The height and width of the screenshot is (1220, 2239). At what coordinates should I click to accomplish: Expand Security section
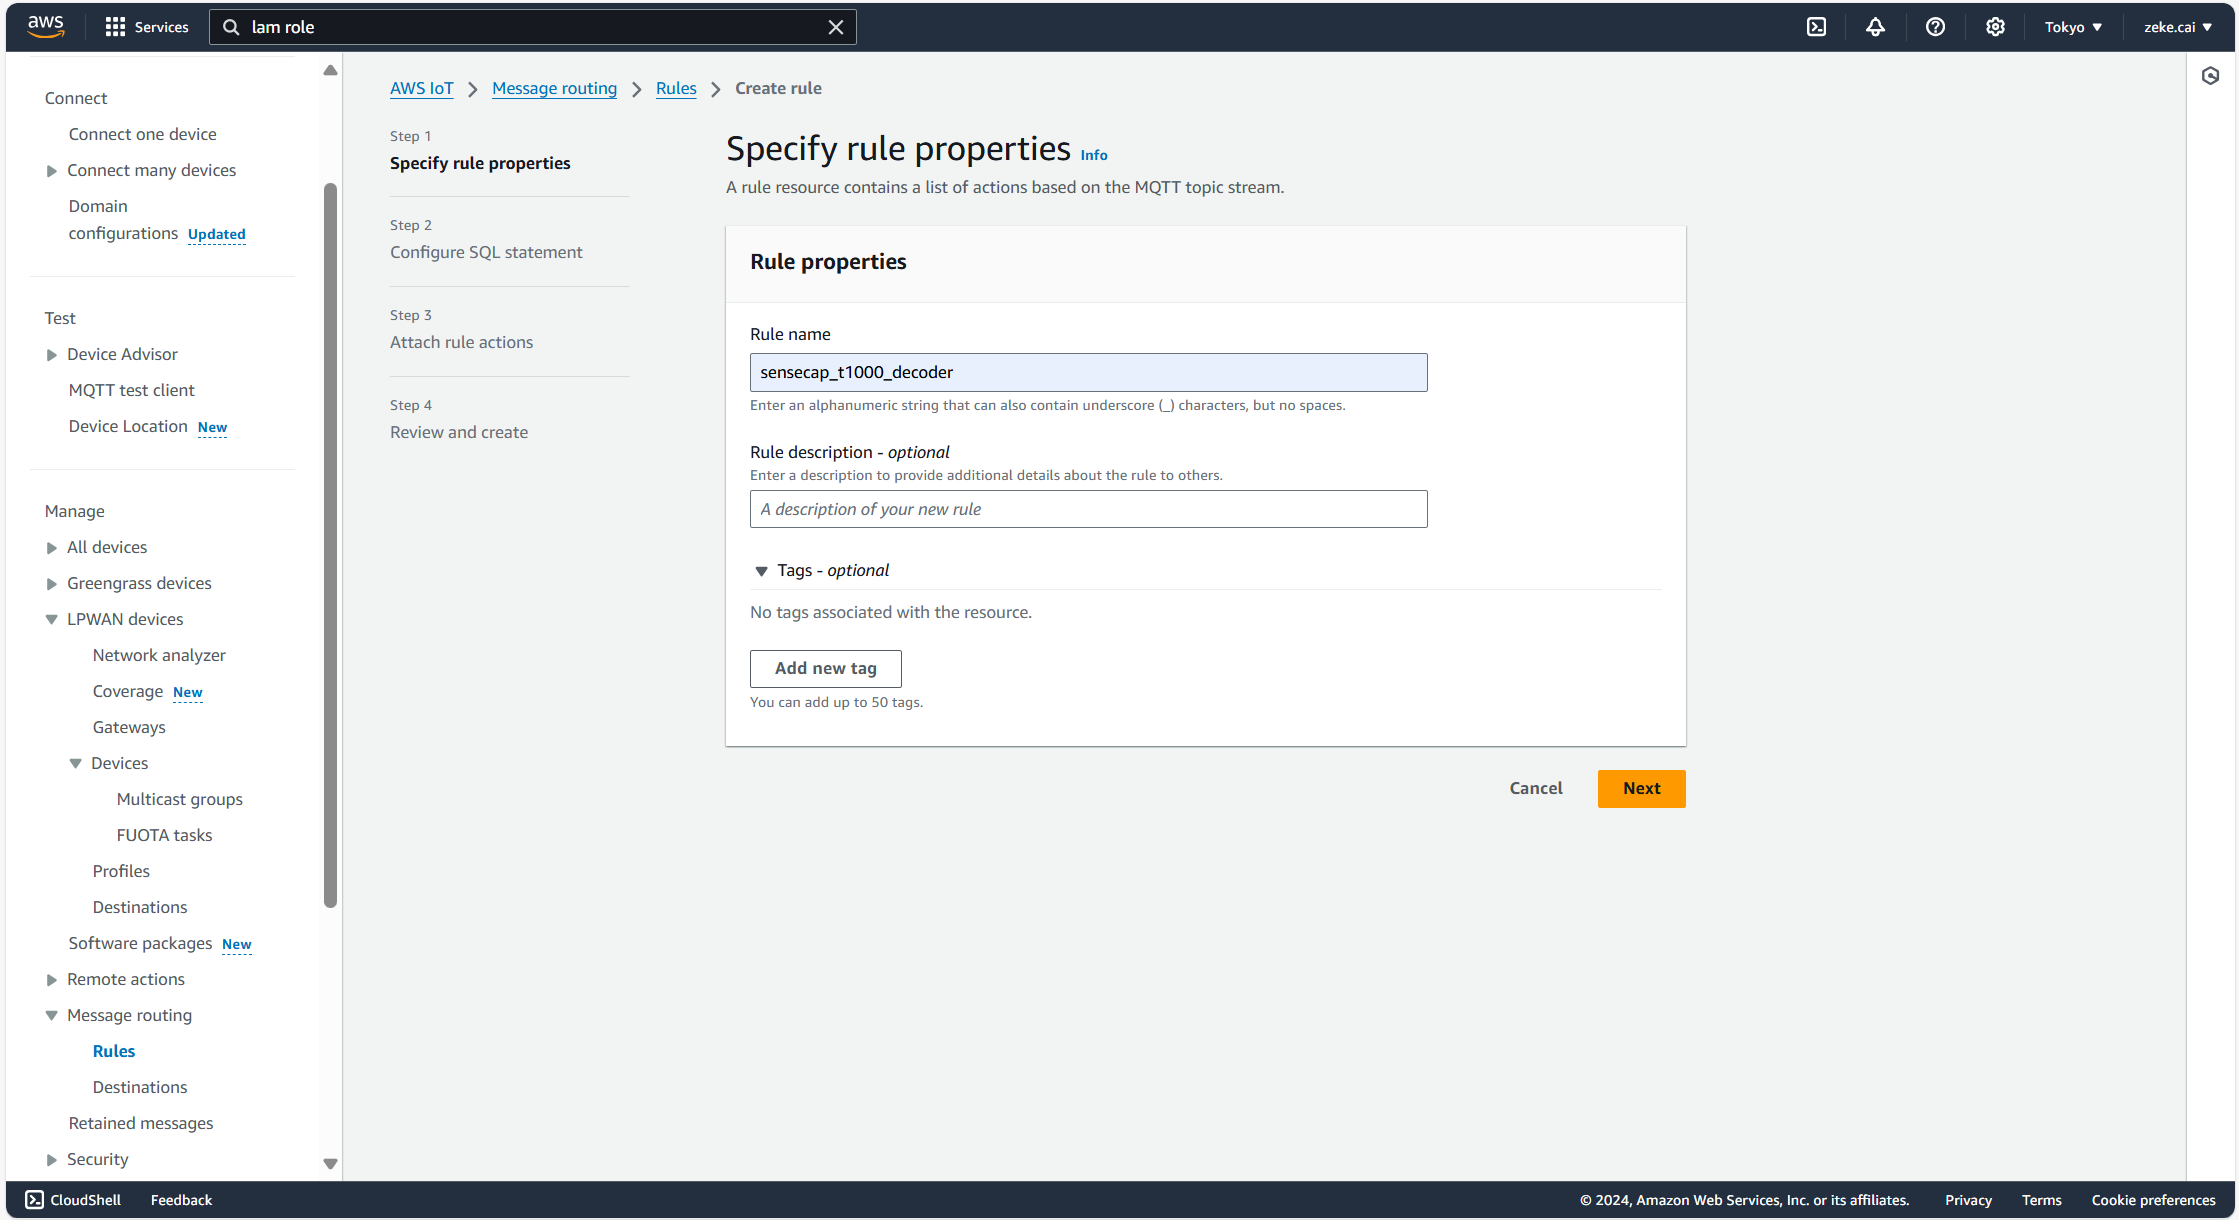point(52,1160)
